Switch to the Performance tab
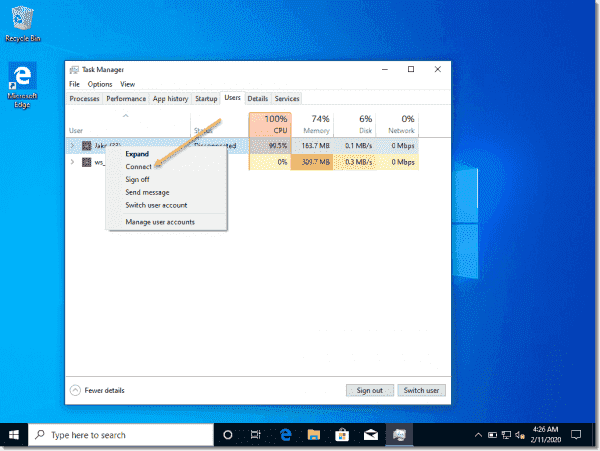The height and width of the screenshot is (451, 600). [x=126, y=99]
